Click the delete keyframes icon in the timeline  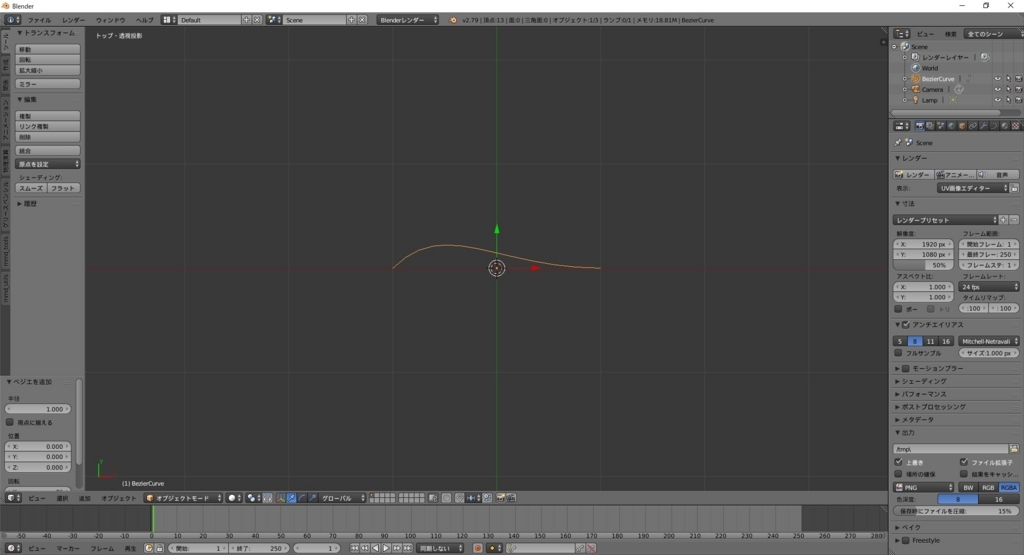pyautogui.click(x=591, y=548)
